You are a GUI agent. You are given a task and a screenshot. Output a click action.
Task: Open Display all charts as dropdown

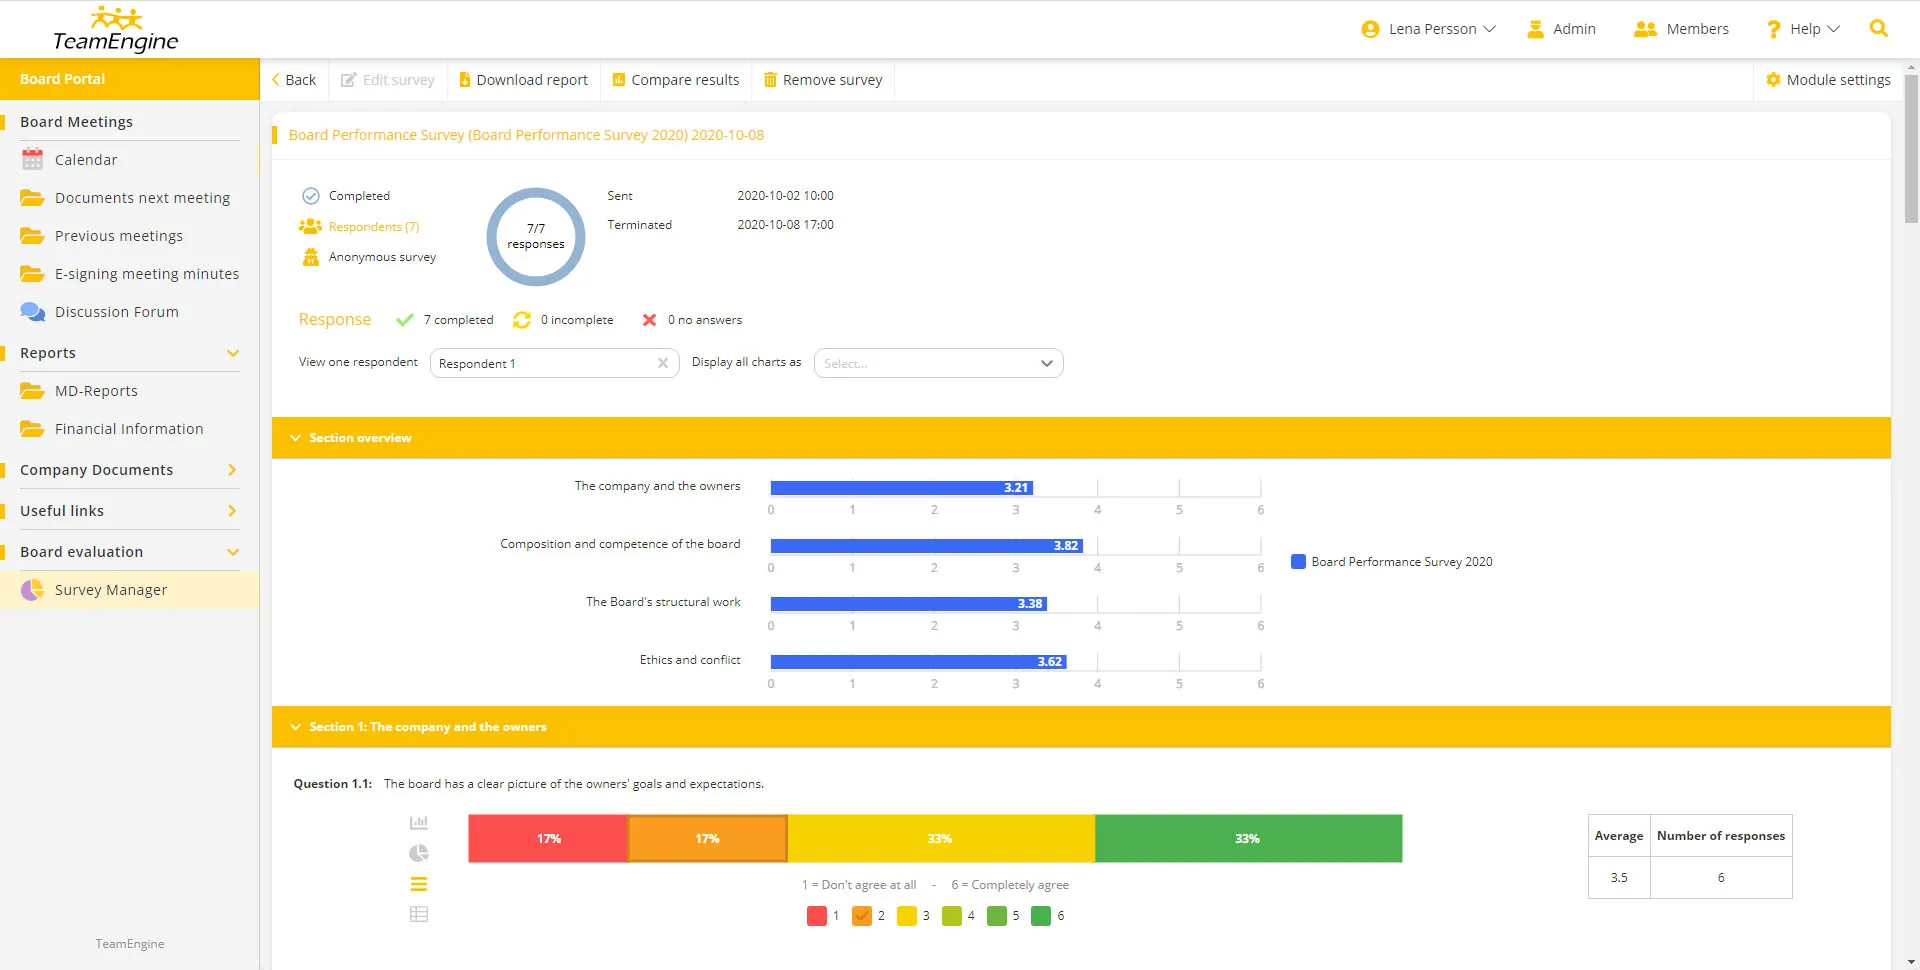click(938, 363)
